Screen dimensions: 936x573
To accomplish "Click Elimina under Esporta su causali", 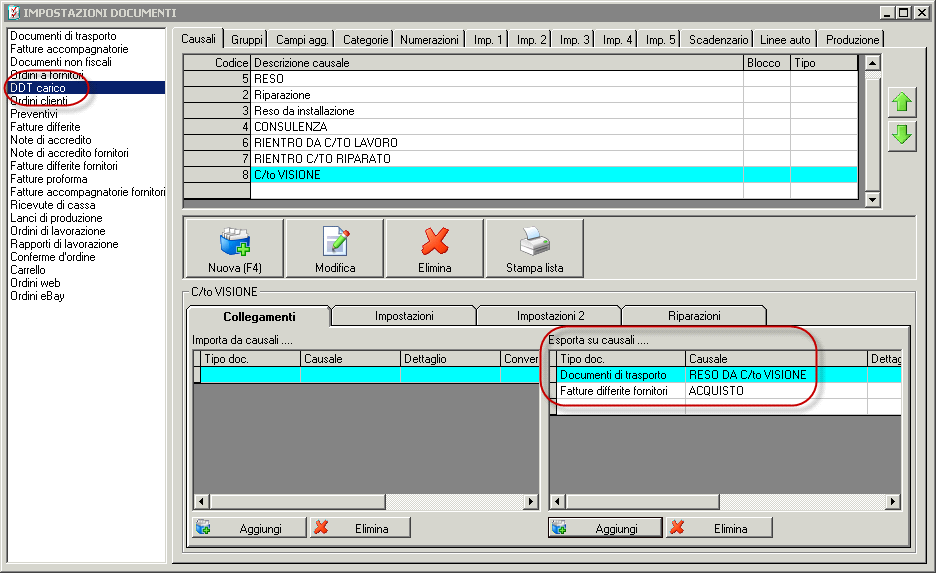I will click(719, 528).
